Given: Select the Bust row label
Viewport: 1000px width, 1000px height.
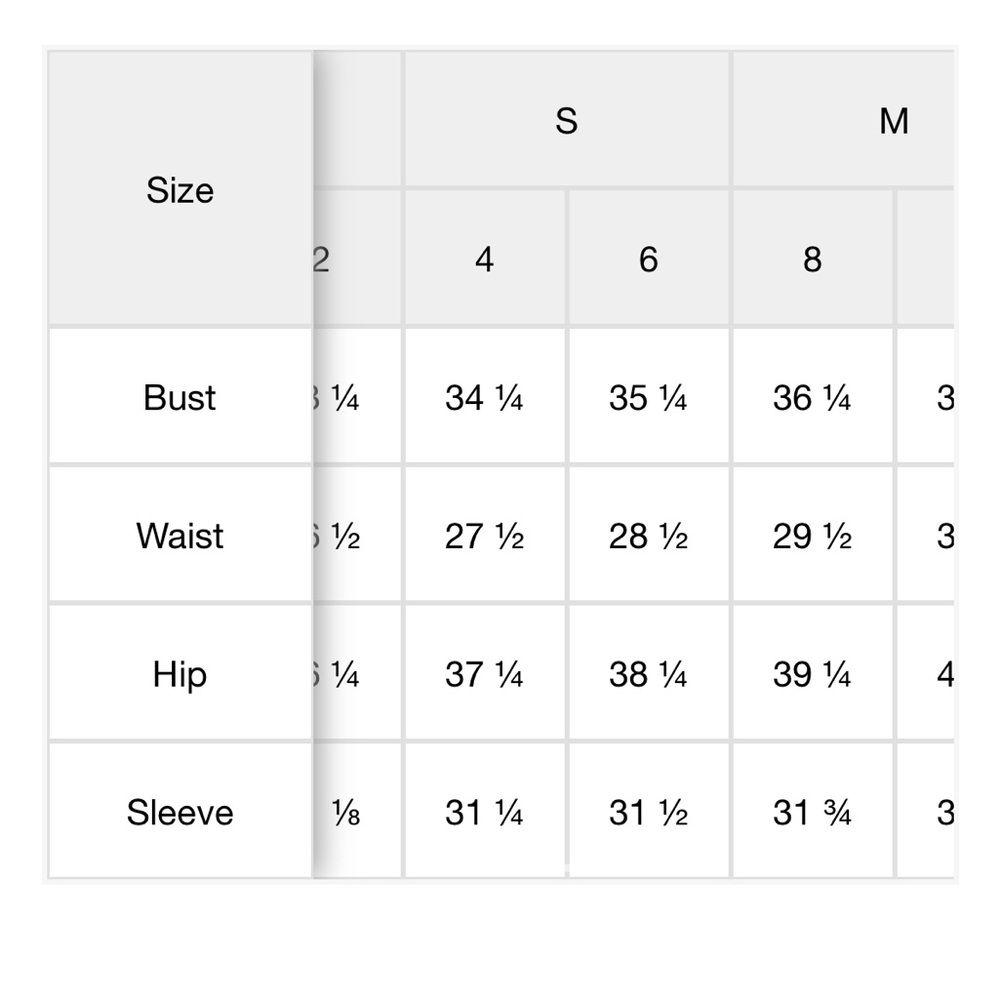Looking at the screenshot, I should point(180,398).
